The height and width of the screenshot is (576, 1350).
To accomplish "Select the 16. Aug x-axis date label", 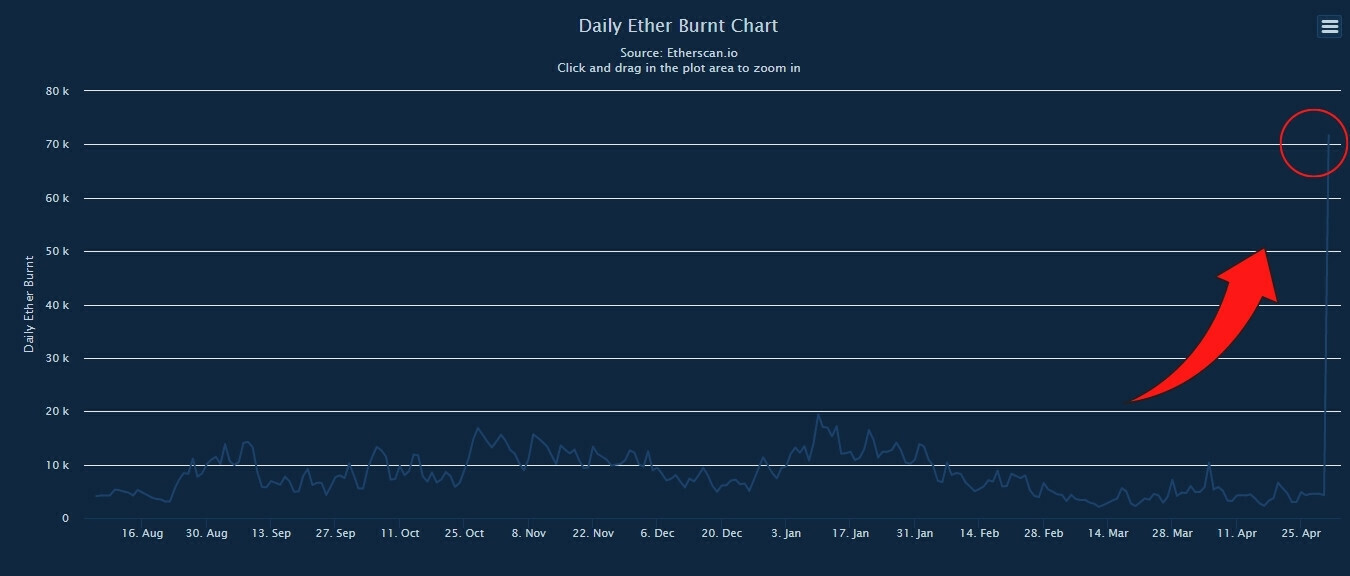I will pos(143,534).
